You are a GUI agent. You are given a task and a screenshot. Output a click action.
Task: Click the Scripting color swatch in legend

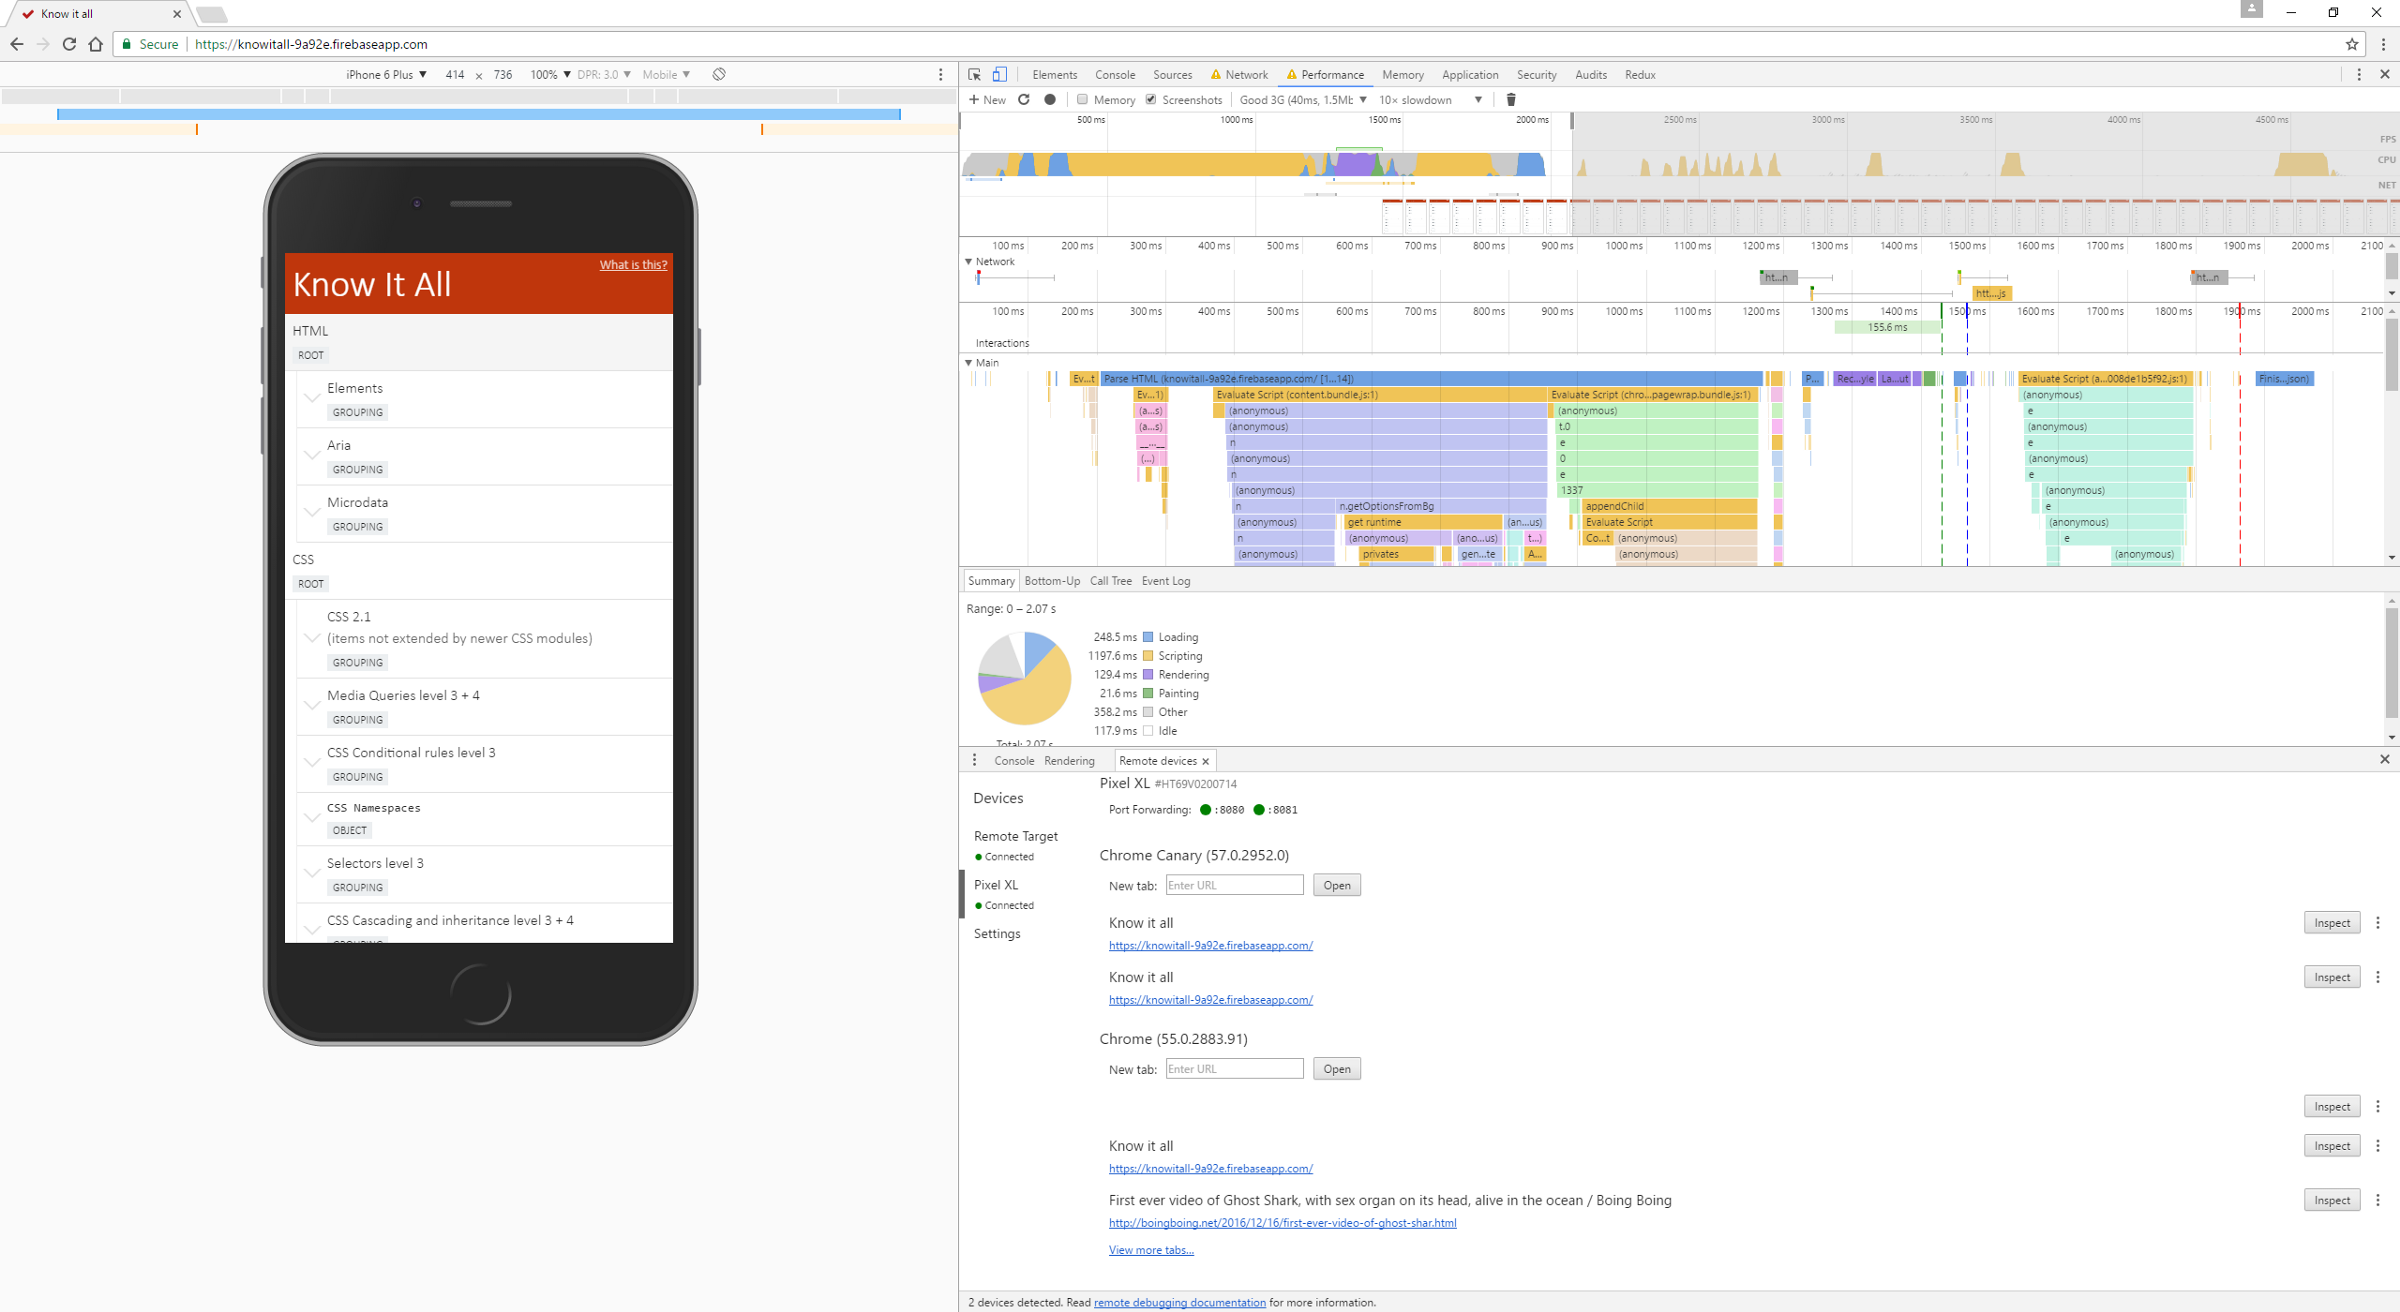tap(1148, 656)
